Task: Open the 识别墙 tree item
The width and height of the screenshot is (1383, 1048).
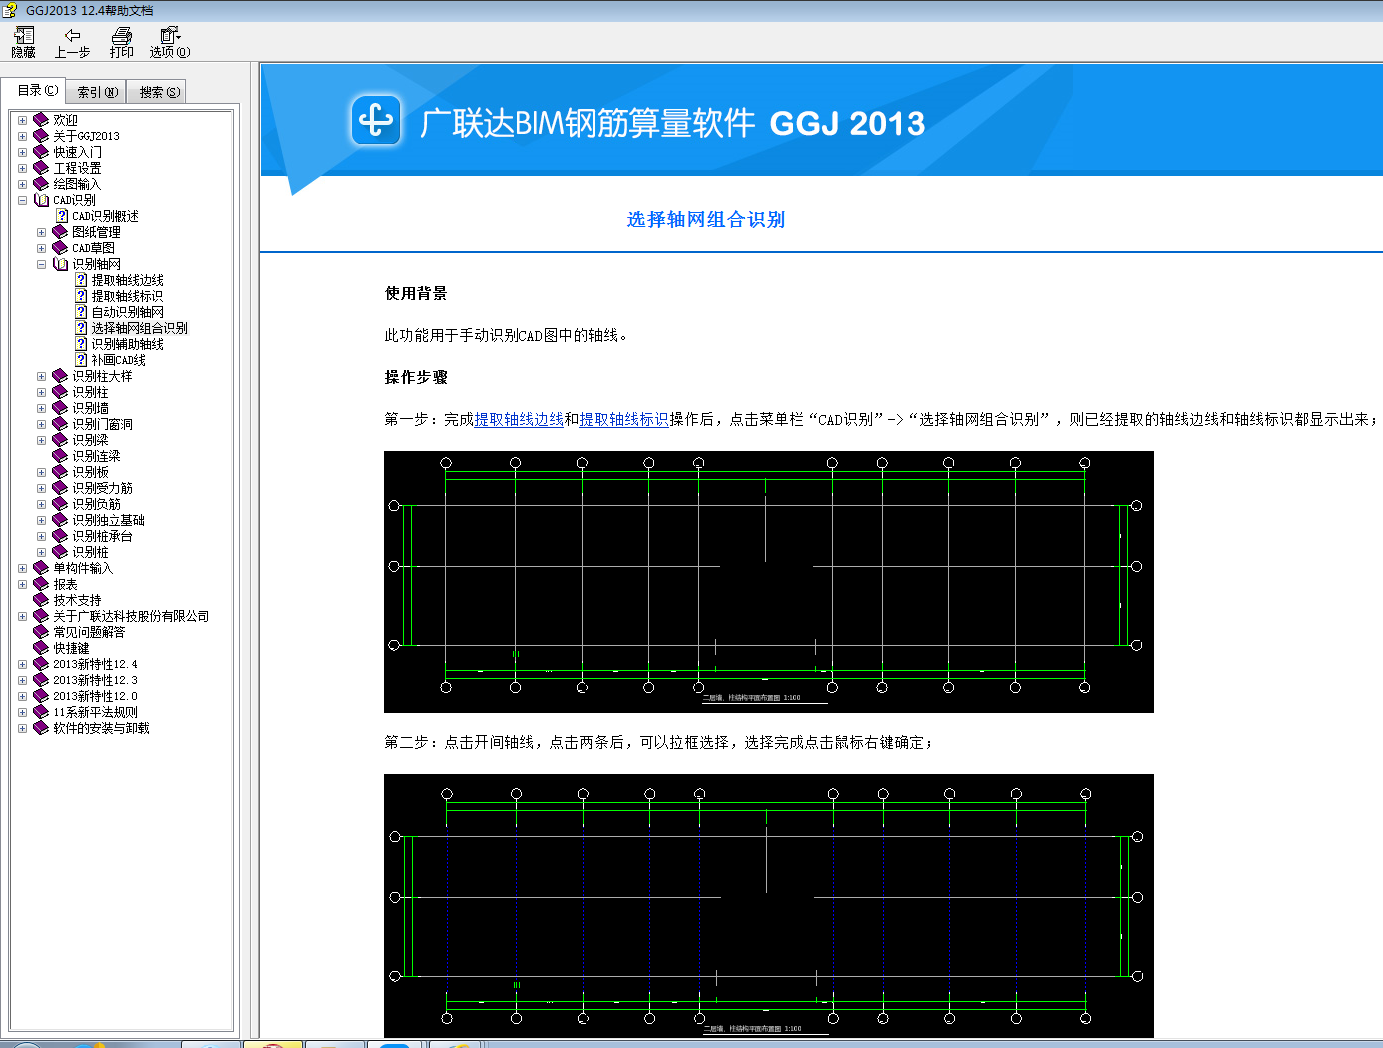Action: click(x=90, y=408)
